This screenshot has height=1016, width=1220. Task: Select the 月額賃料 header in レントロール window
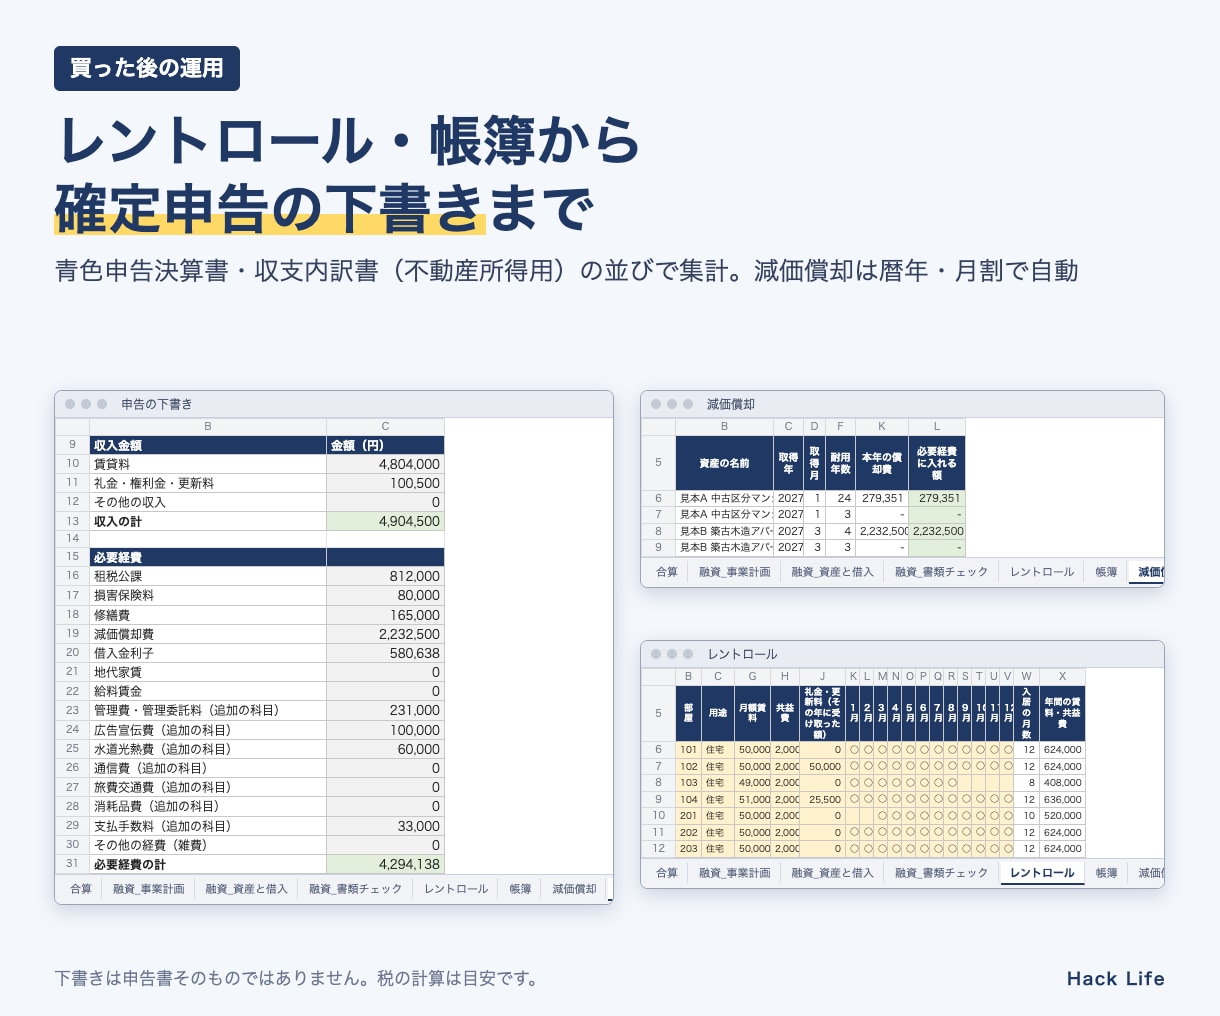pyautogui.click(x=752, y=713)
